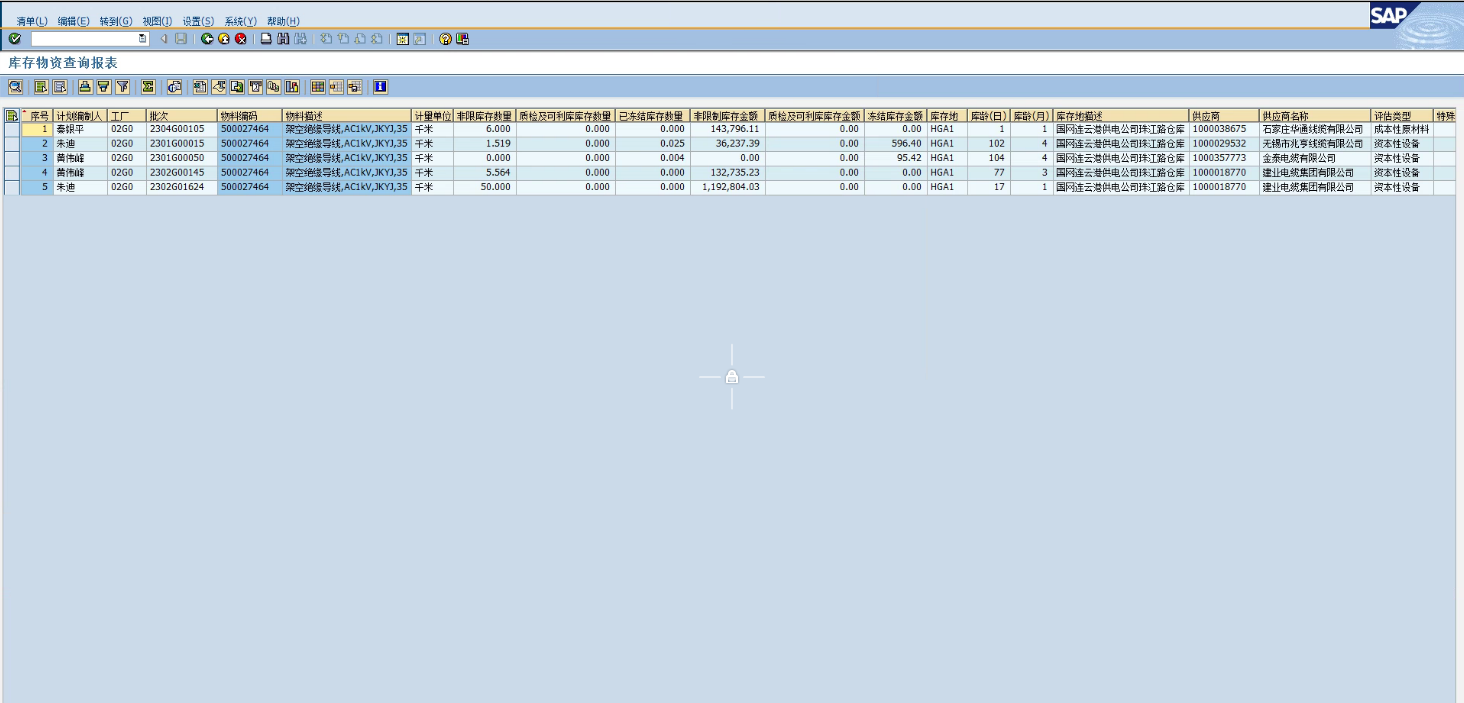Select row 3 using its row selector
1464x703 pixels.
tap(12, 158)
